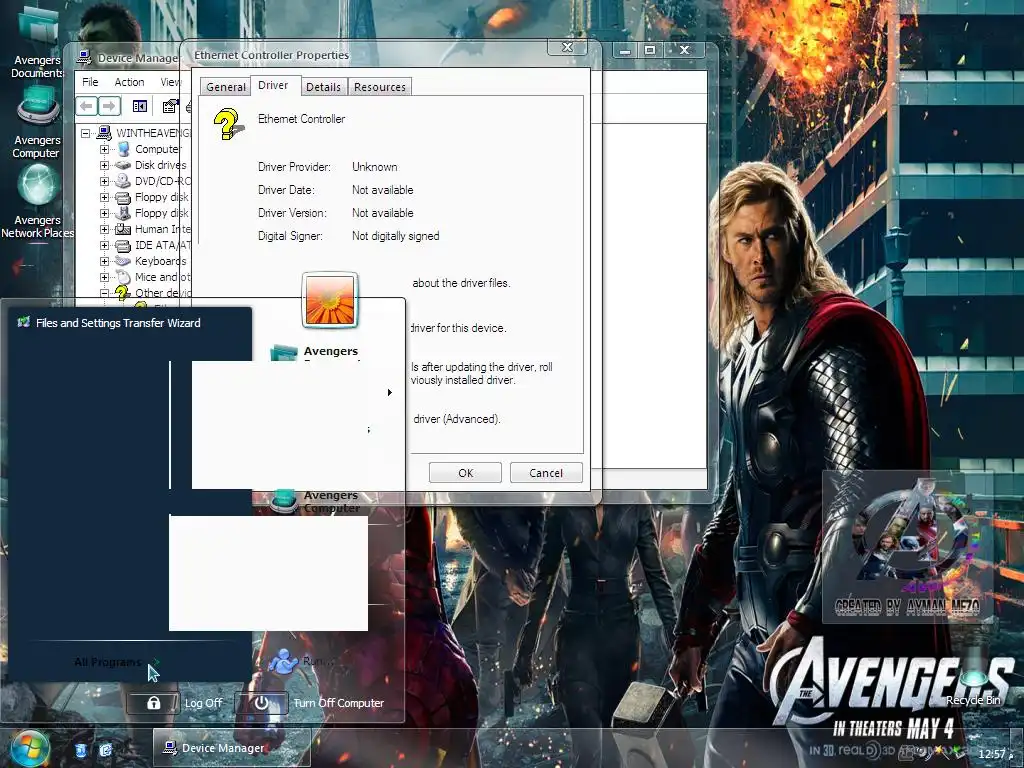Click "Not digitally signed" value text
Viewport: 1024px width, 768px height.
point(396,236)
